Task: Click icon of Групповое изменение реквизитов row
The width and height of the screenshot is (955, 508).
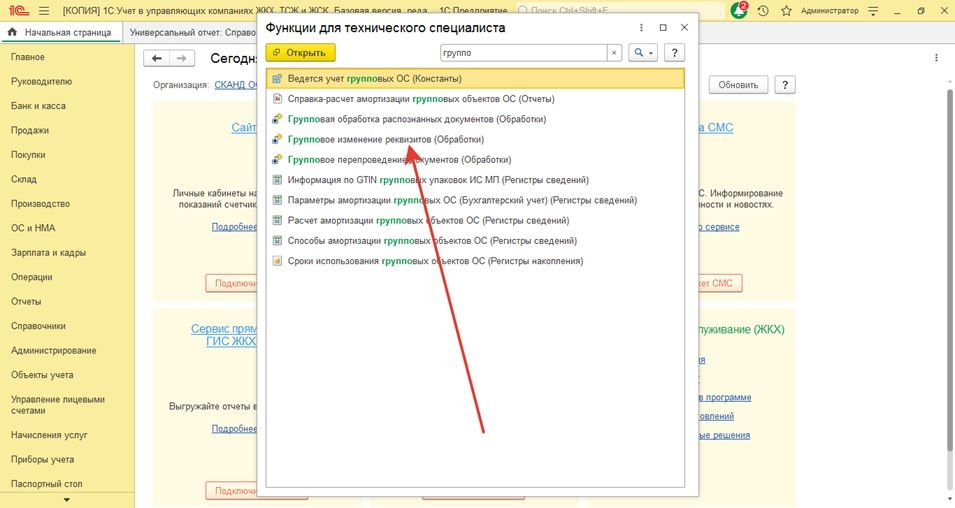Action: click(x=277, y=139)
